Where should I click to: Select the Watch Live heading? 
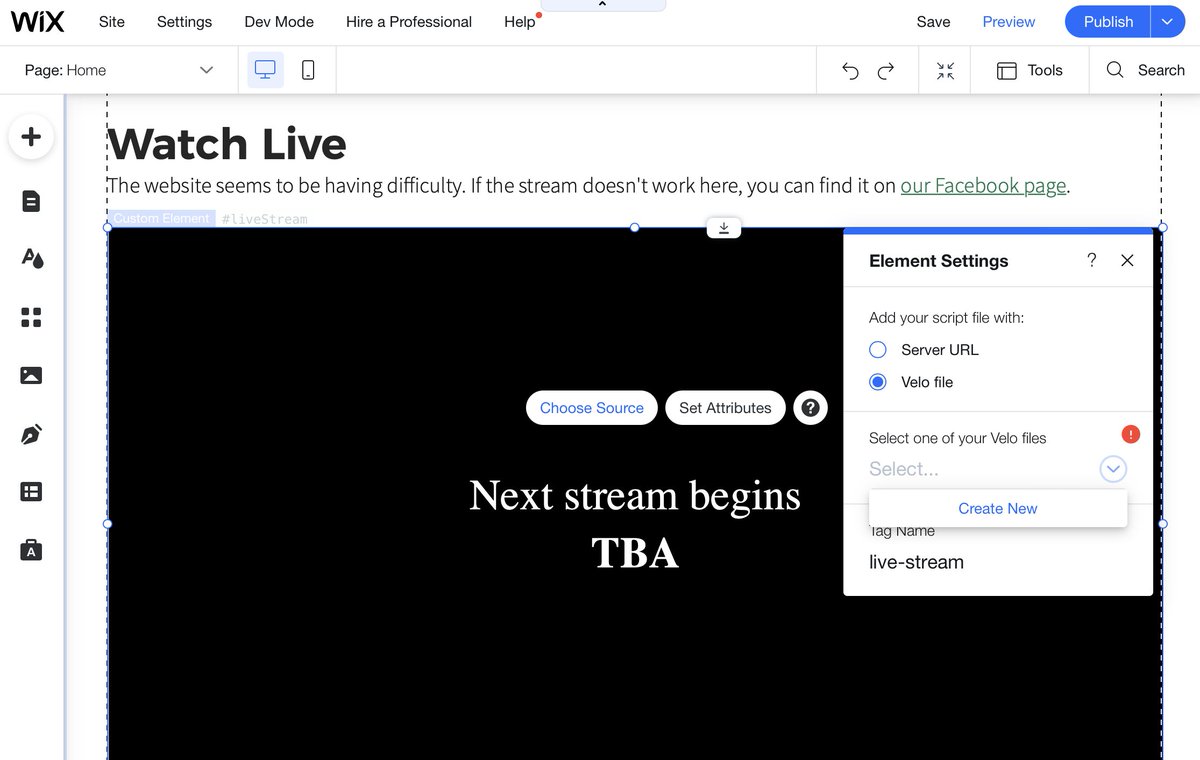coord(227,144)
